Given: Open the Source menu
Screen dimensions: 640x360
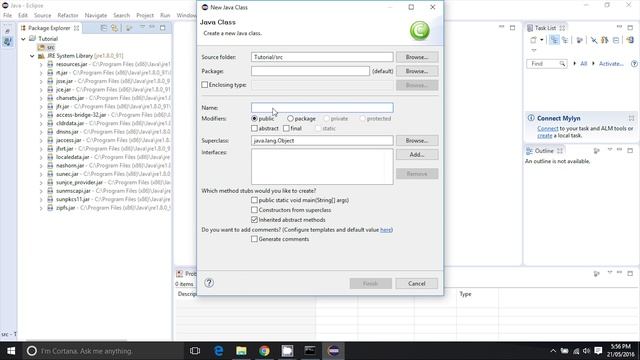Looking at the screenshot, I should click(42, 15).
